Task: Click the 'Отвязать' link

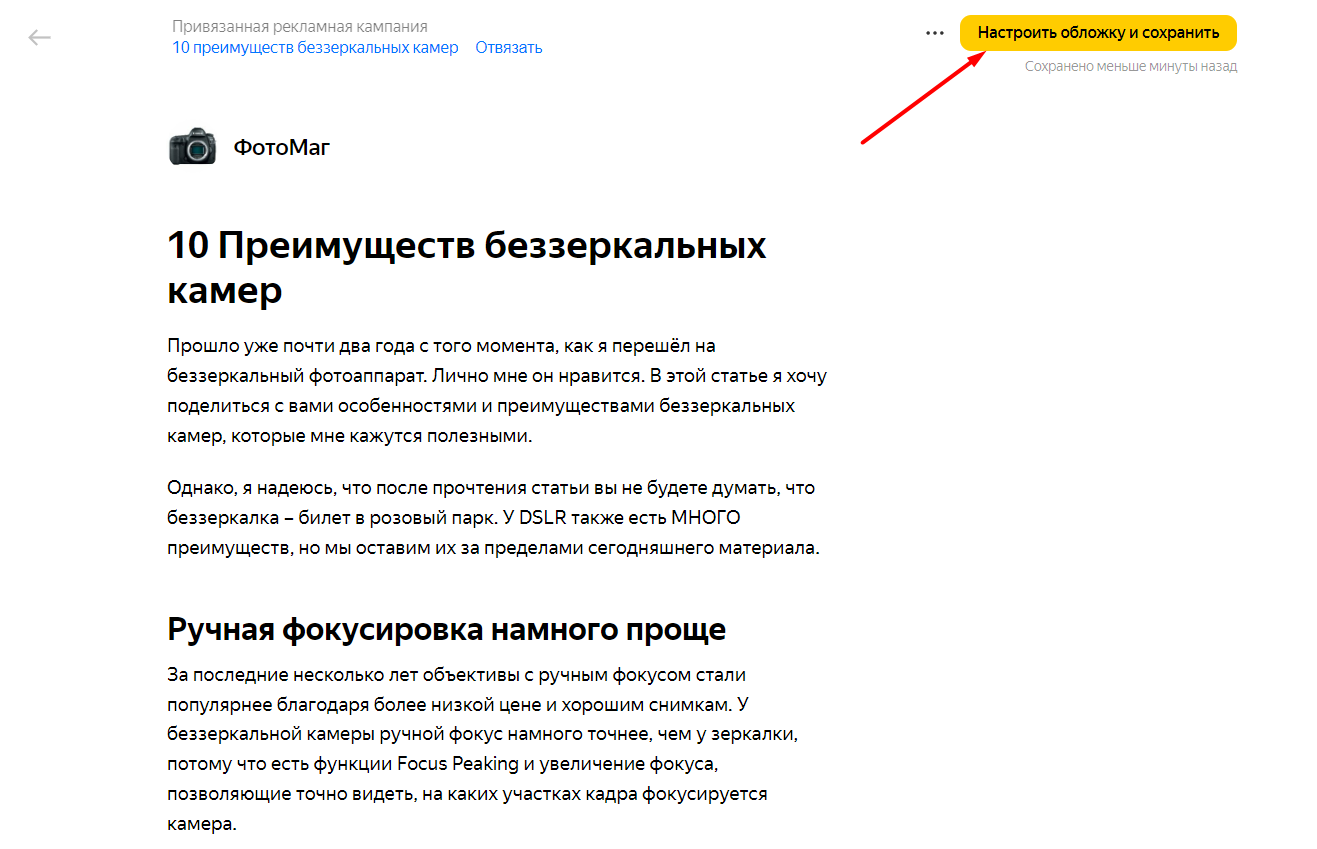Action: pos(508,47)
